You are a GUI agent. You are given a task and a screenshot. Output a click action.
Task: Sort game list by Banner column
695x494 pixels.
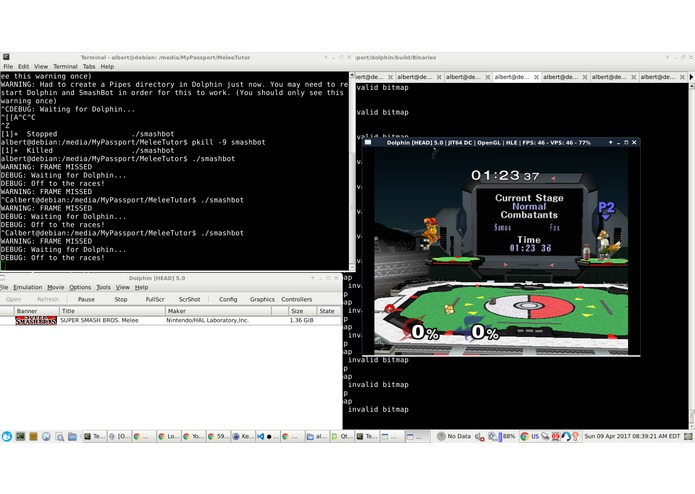tap(36, 311)
